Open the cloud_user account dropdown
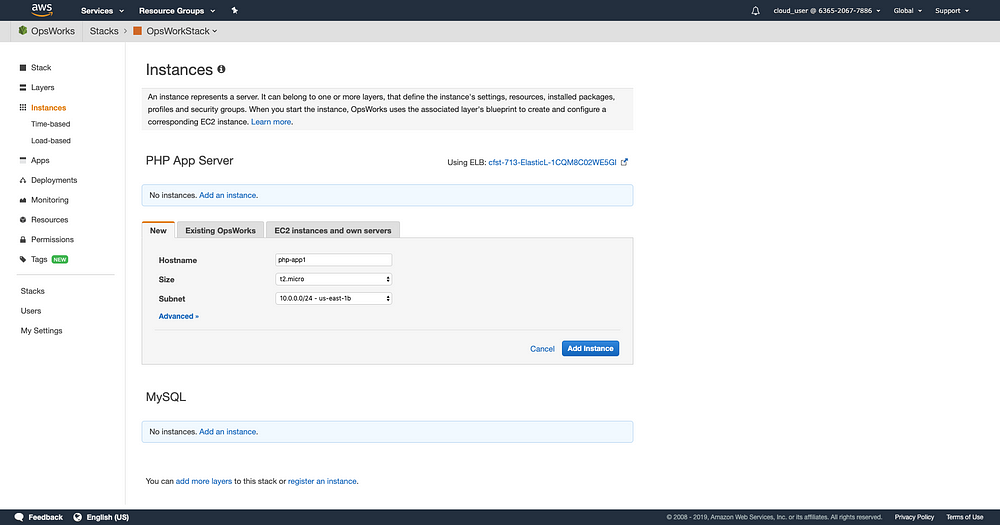Screen dimensions: 1000x525 pos(827,11)
